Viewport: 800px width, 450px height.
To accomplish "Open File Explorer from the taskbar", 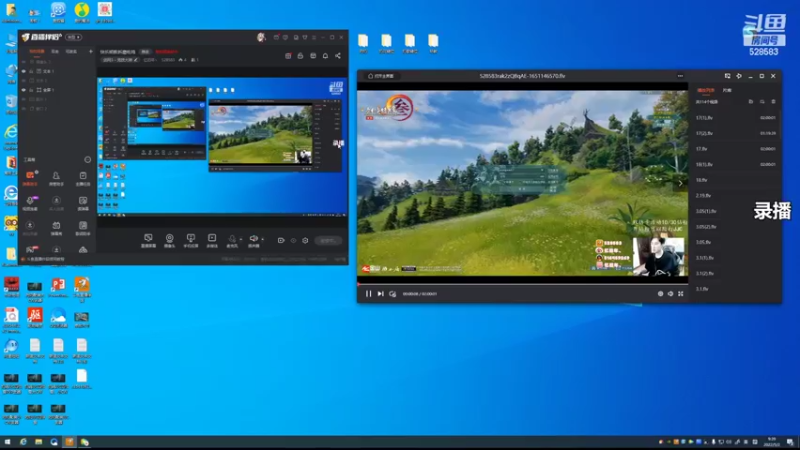I will 38,442.
